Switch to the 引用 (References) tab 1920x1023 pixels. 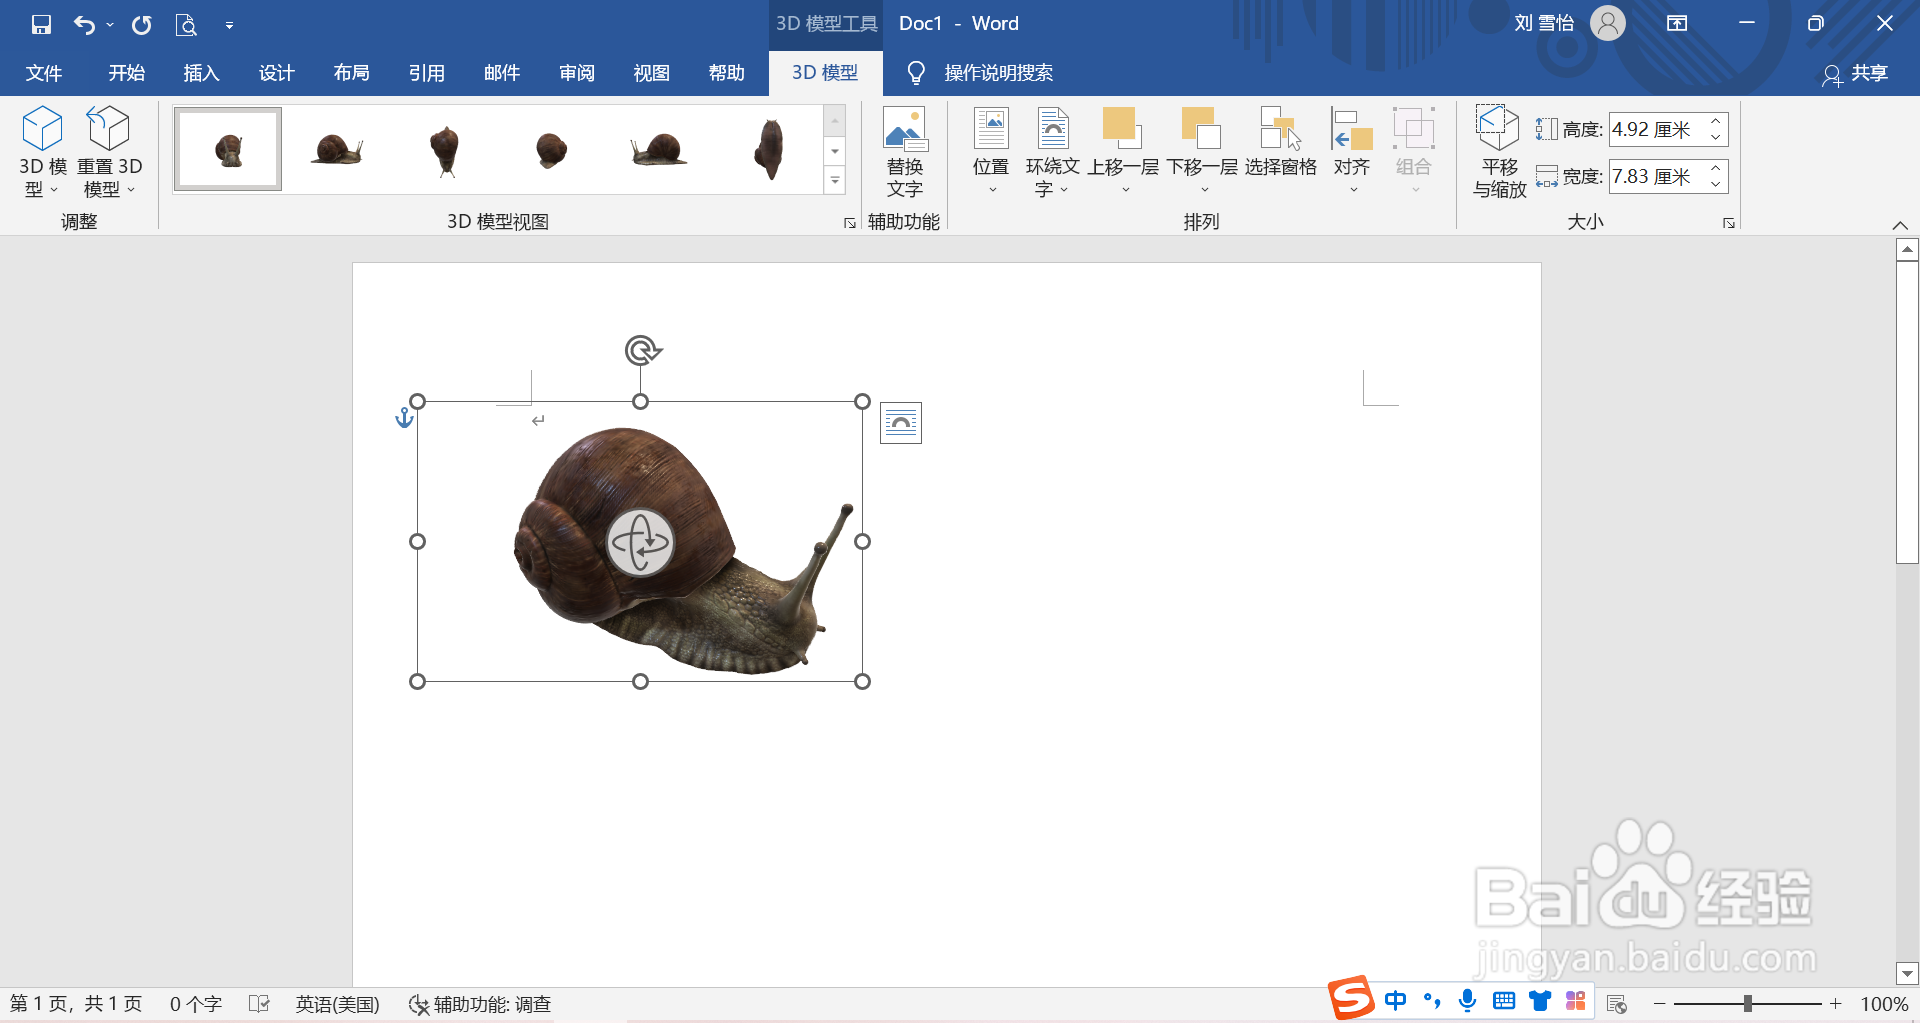(x=426, y=73)
